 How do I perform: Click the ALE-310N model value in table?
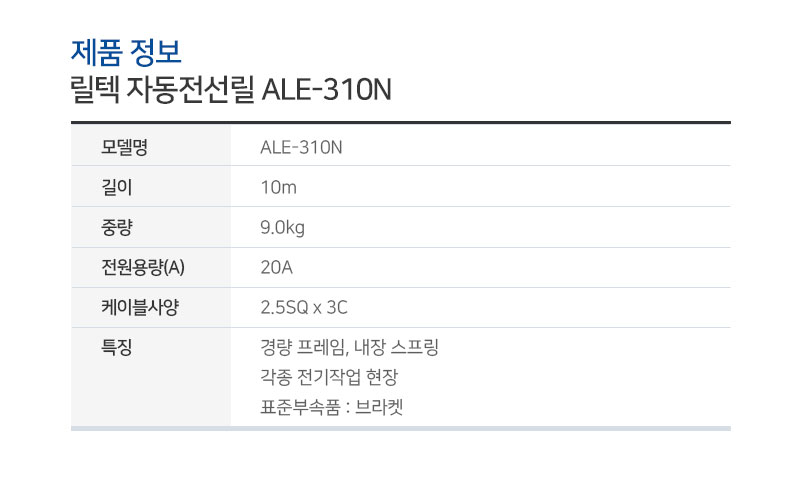pos(301,147)
